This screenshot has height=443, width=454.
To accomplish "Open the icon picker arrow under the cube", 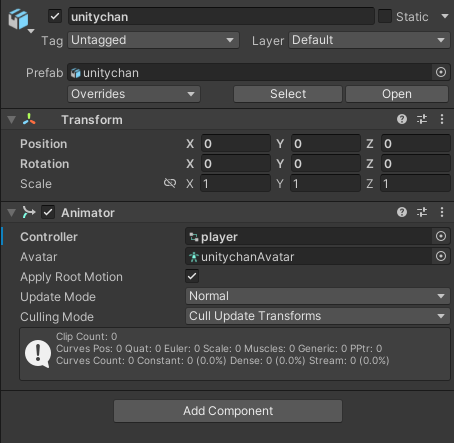I will click(x=31, y=31).
